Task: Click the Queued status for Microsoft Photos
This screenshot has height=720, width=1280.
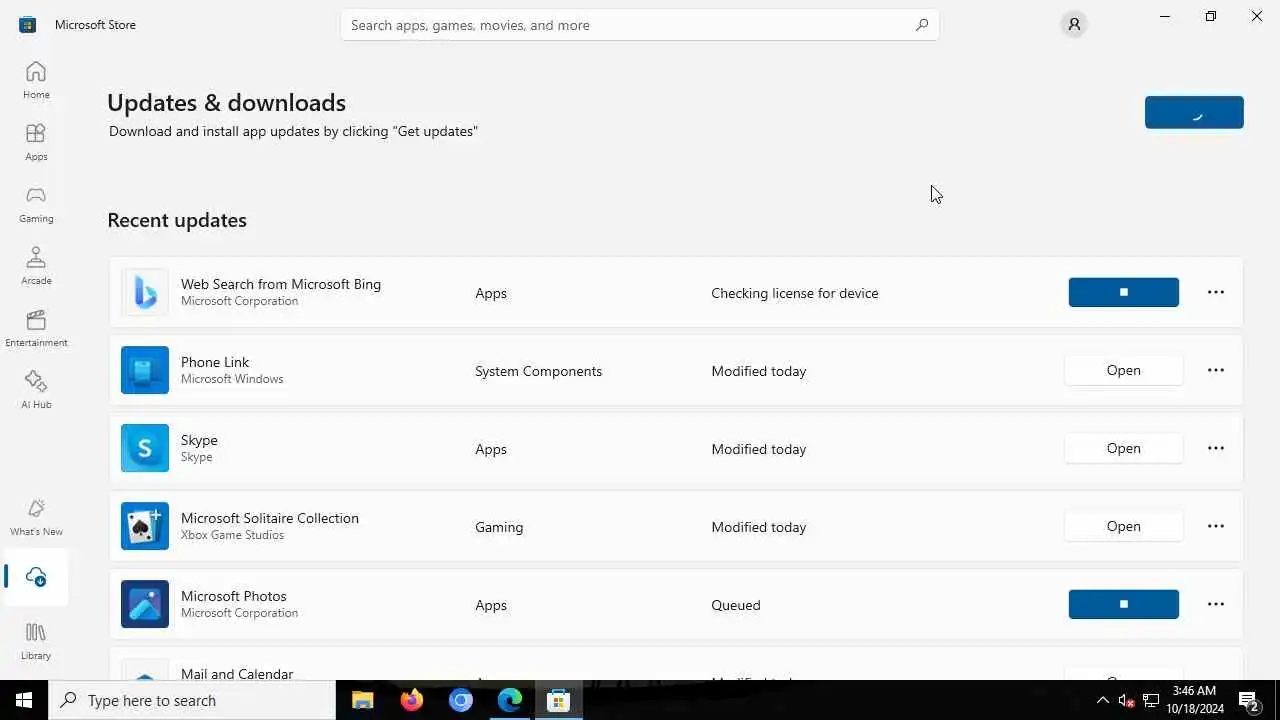Action: 736,605
